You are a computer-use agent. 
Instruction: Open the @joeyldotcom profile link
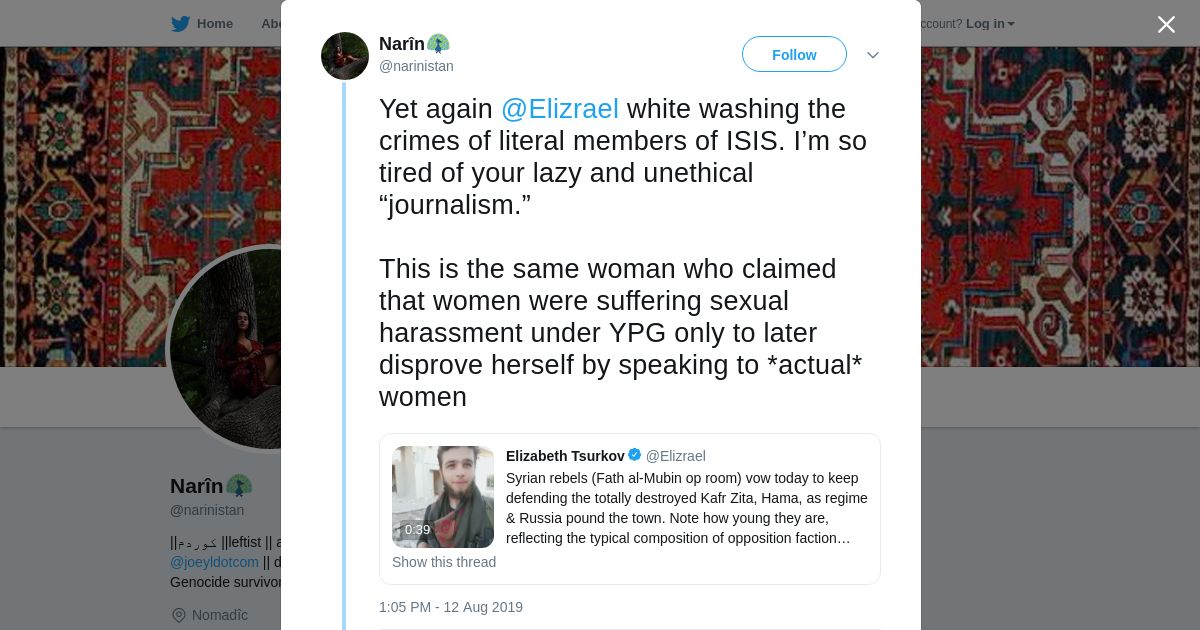coord(214,562)
